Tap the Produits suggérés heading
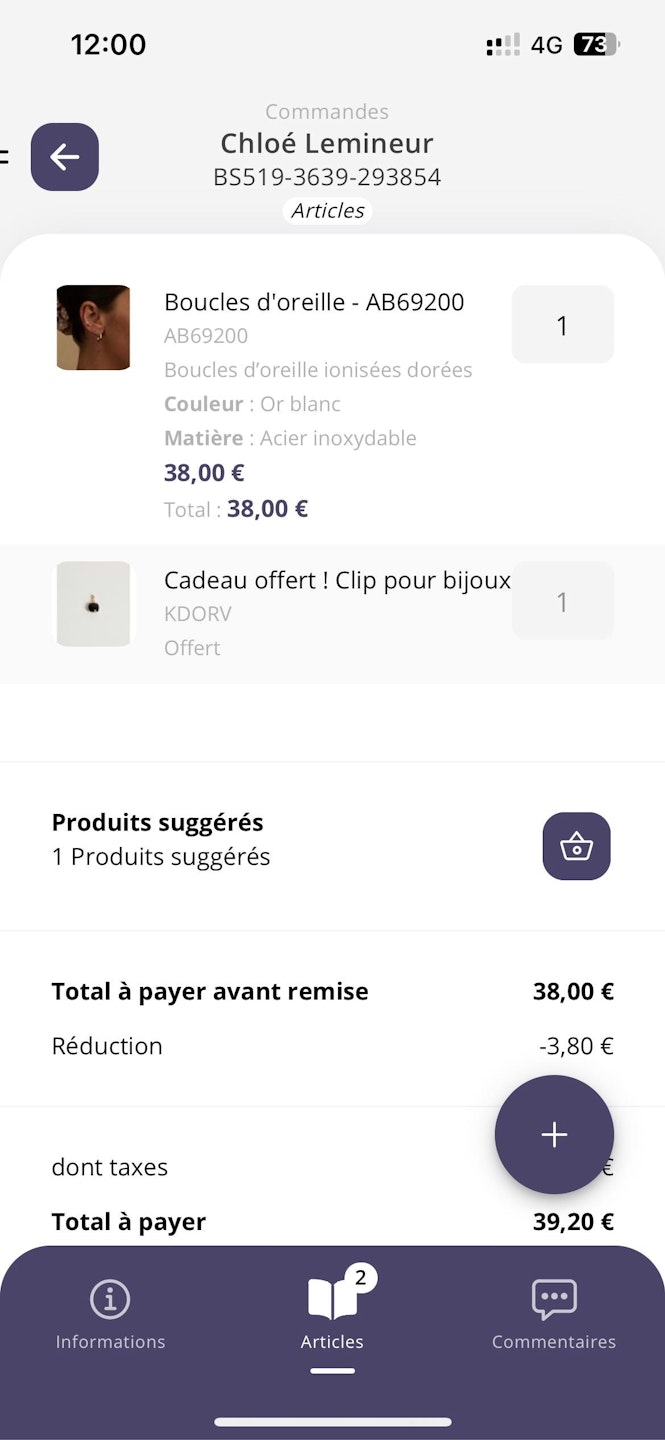Screen dimensions: 665x1440 coord(158,823)
